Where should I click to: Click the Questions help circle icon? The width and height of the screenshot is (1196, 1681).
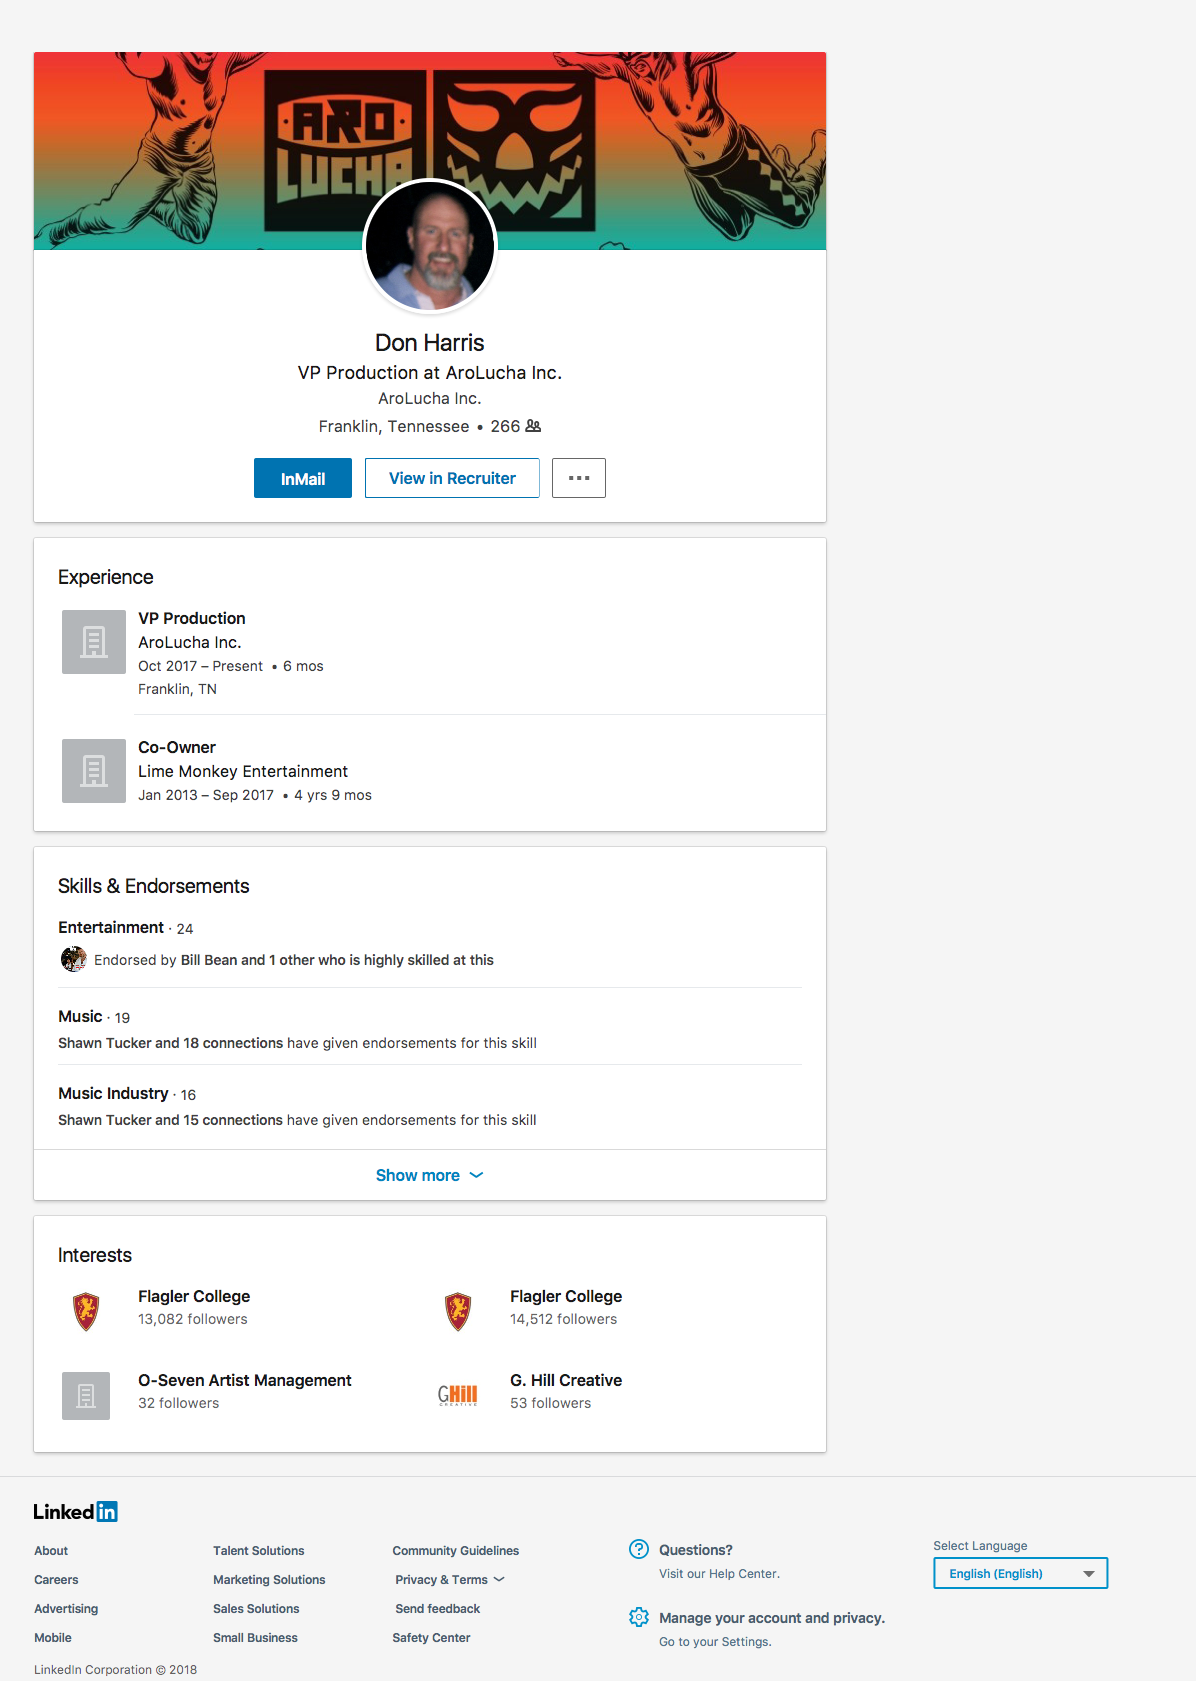[x=639, y=1549]
